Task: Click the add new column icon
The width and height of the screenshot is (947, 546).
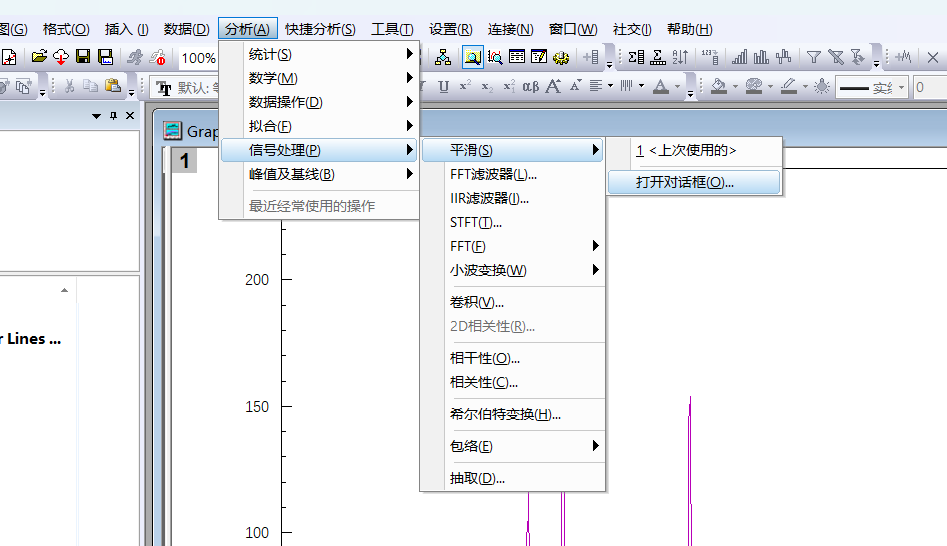Action: coord(591,57)
